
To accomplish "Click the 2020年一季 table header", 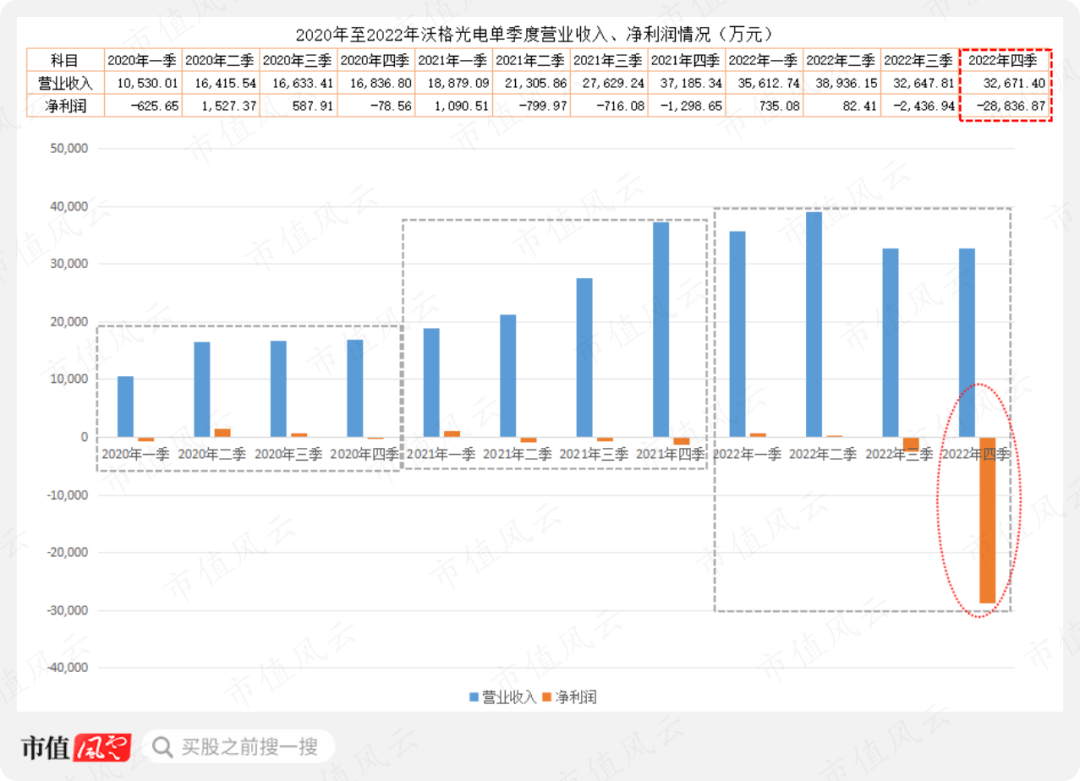I will point(143,60).
